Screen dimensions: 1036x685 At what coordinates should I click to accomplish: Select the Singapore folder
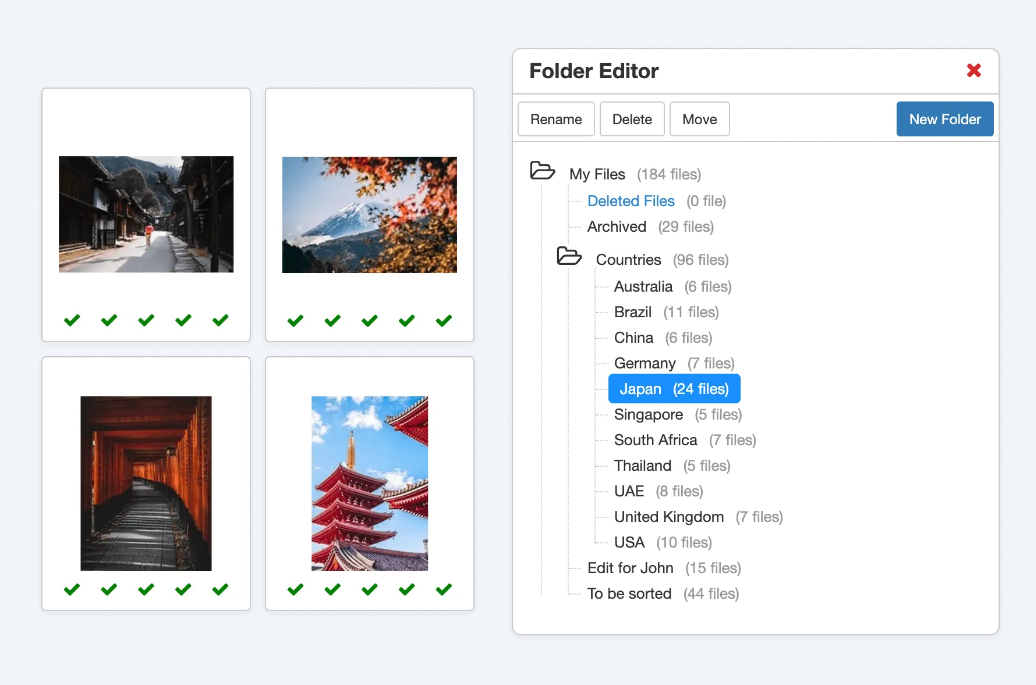[648, 415]
